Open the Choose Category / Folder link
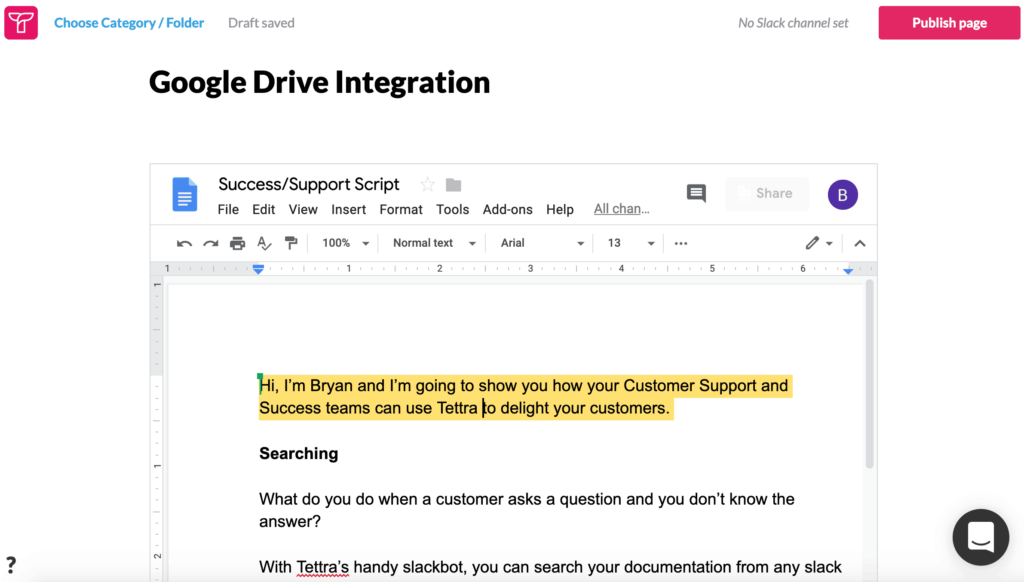This screenshot has height=582, width=1024. [129, 23]
